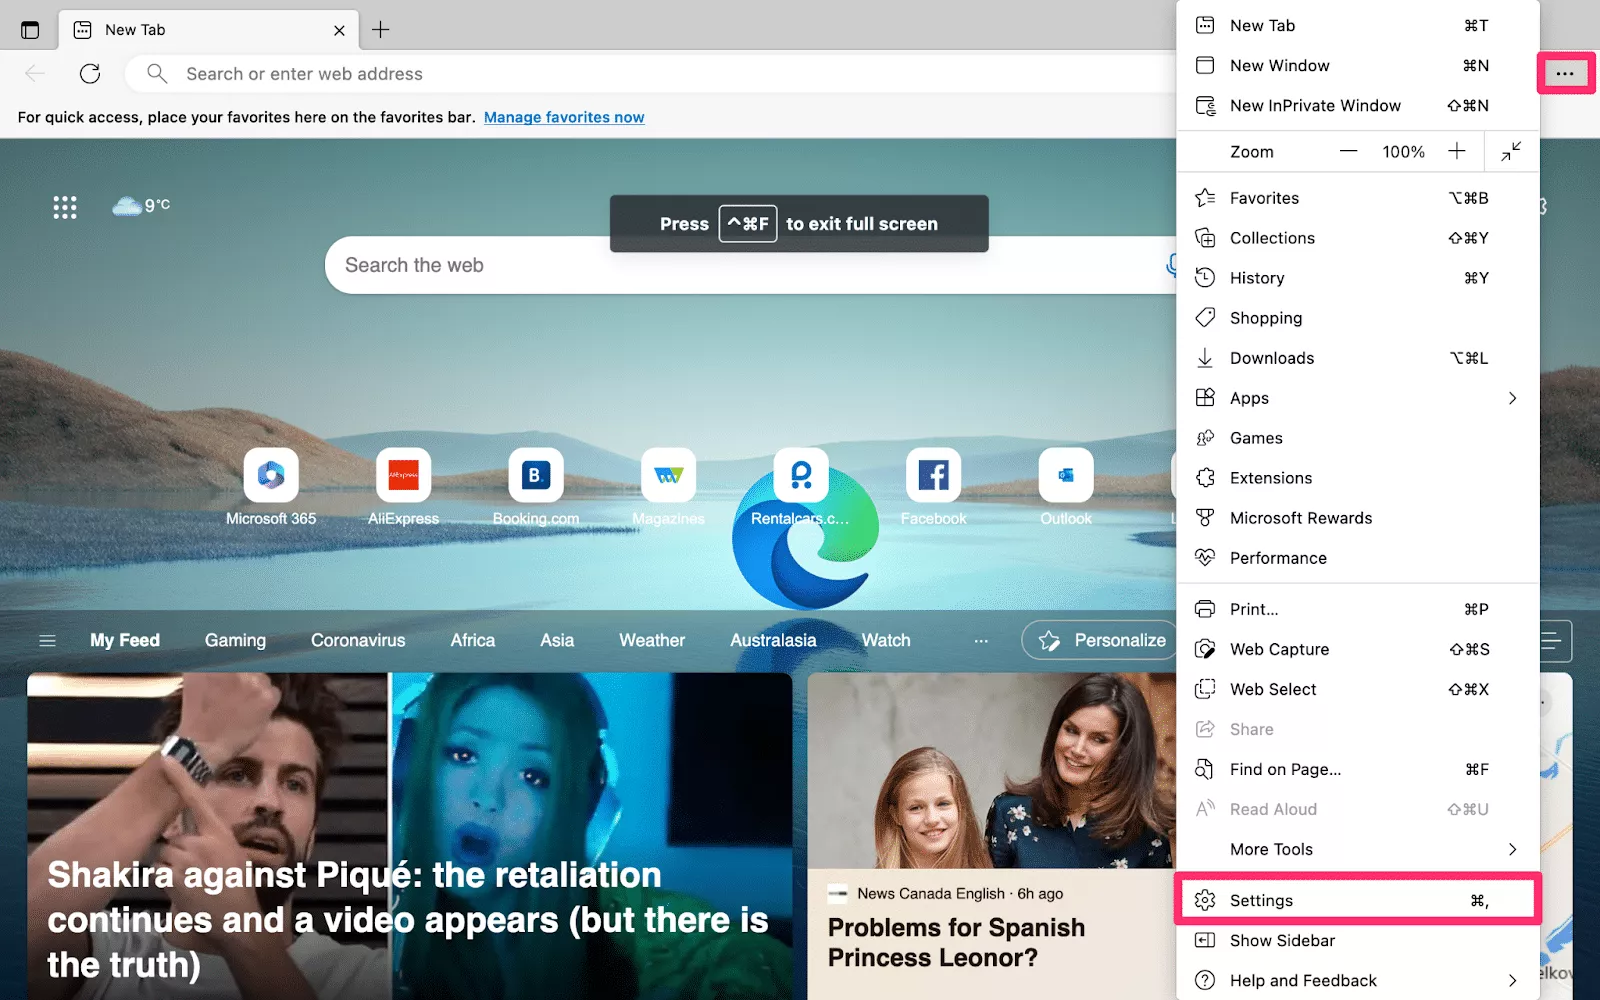
Task: Open Games menu entry
Action: pos(1357,438)
